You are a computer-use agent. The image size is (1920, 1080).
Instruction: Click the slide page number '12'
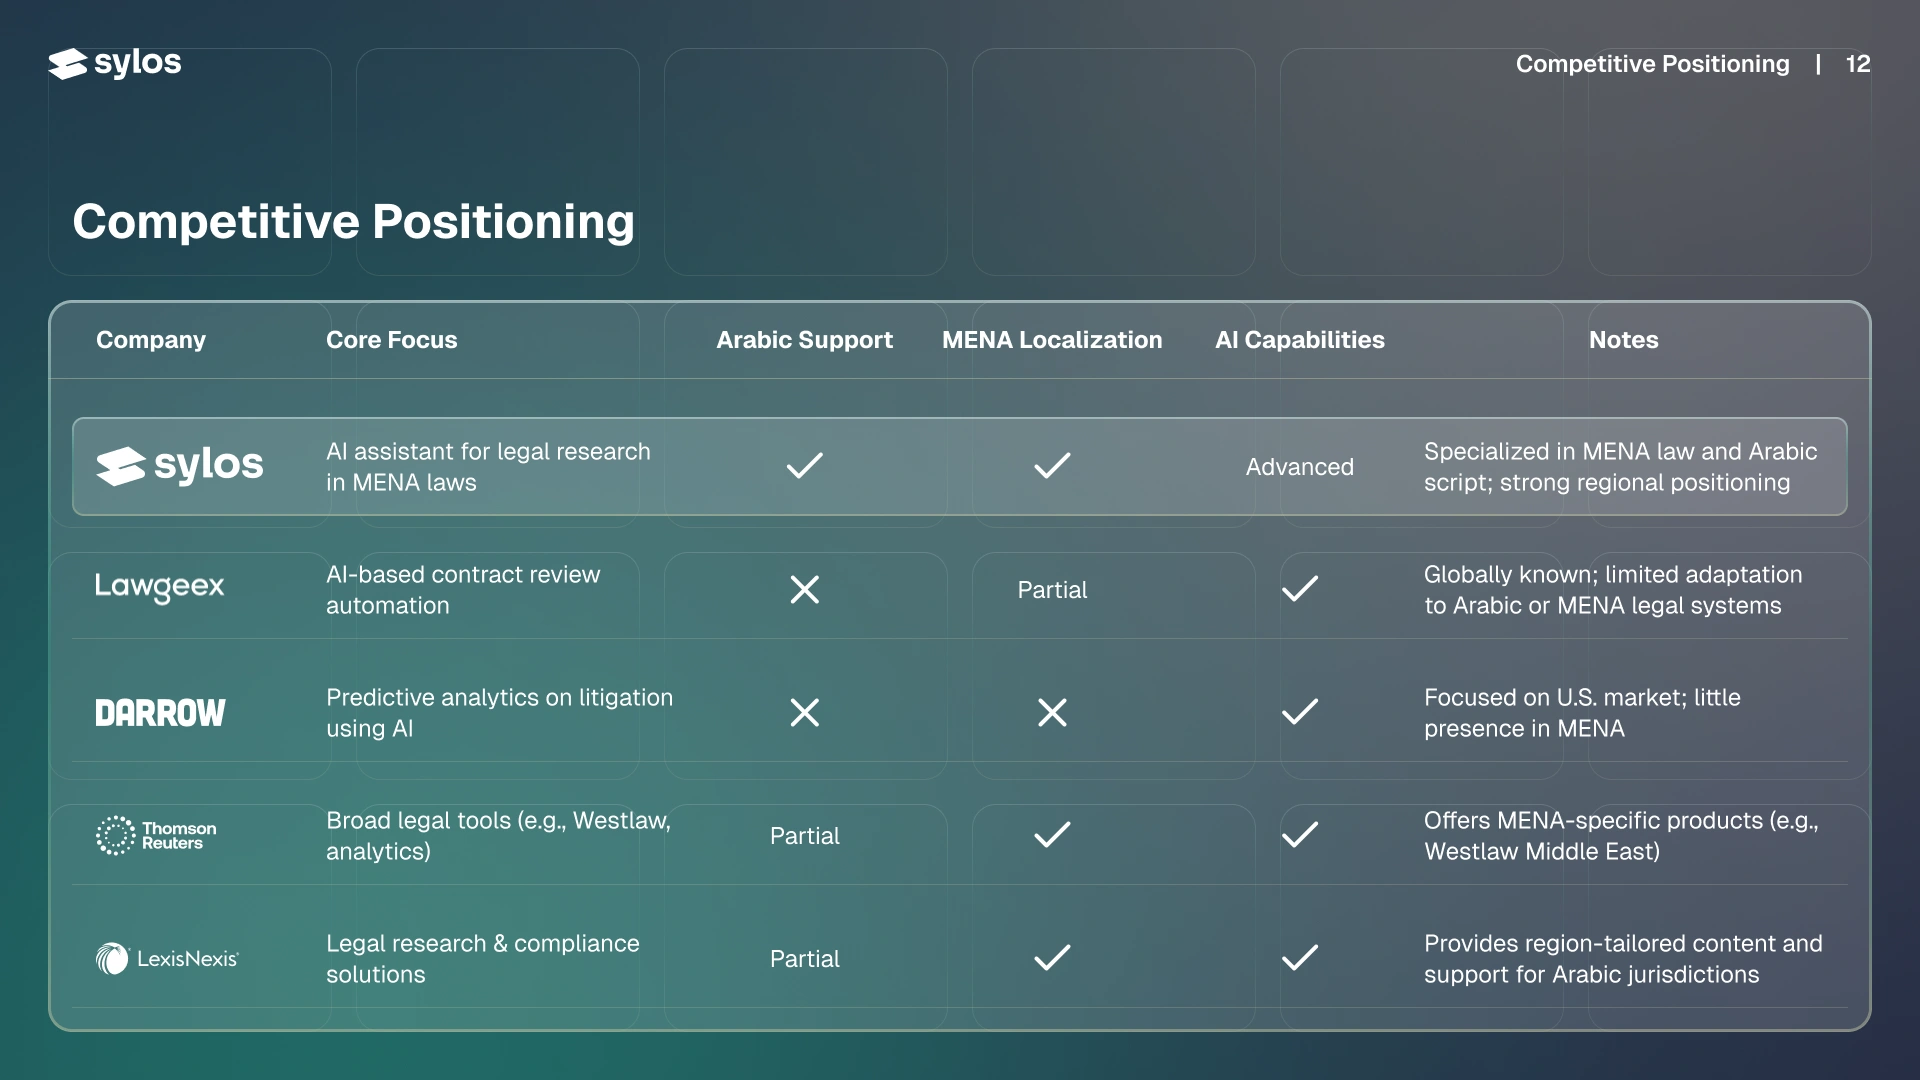pos(1858,64)
